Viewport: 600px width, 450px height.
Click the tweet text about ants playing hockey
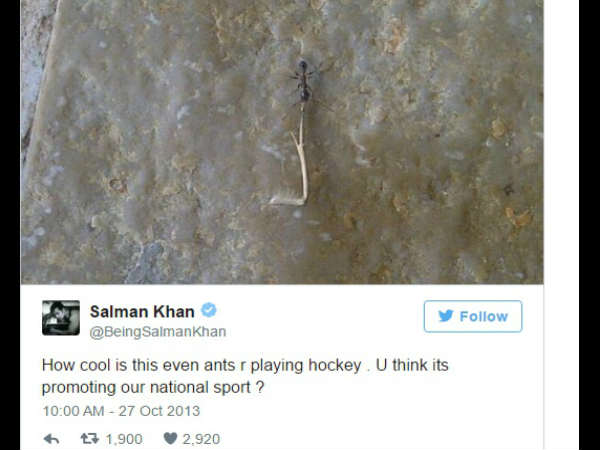point(245,376)
